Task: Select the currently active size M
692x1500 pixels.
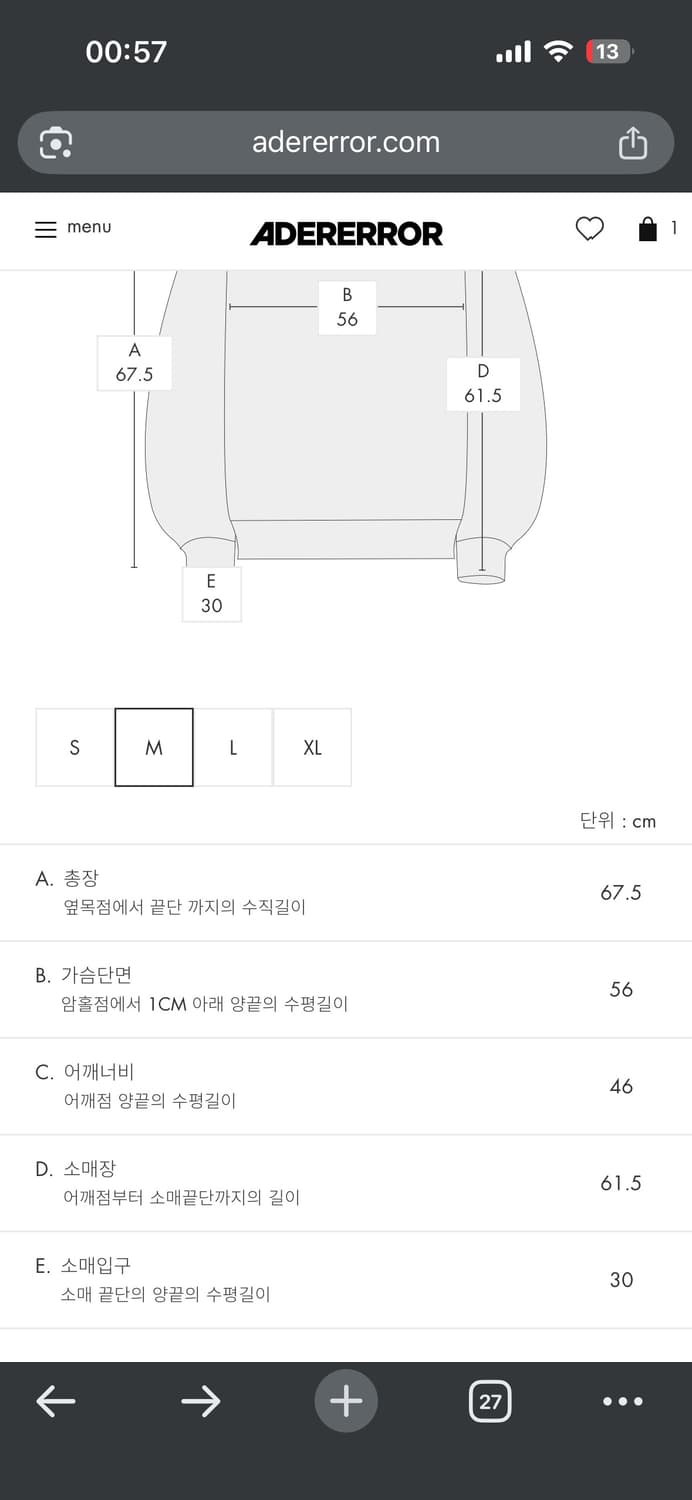Action: pyautogui.click(x=153, y=747)
